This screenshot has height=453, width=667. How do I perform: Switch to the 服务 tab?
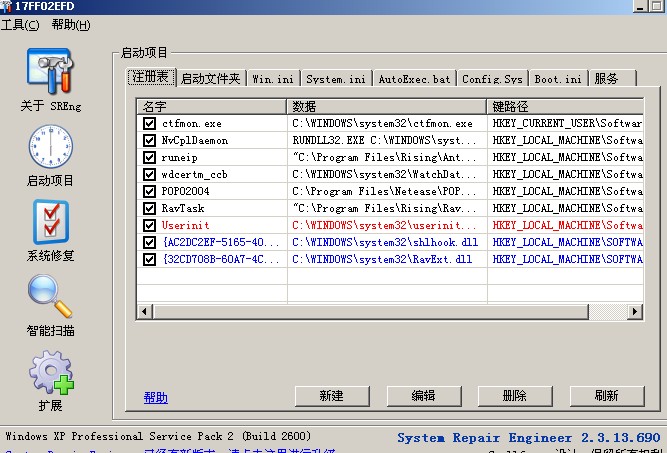click(612, 79)
